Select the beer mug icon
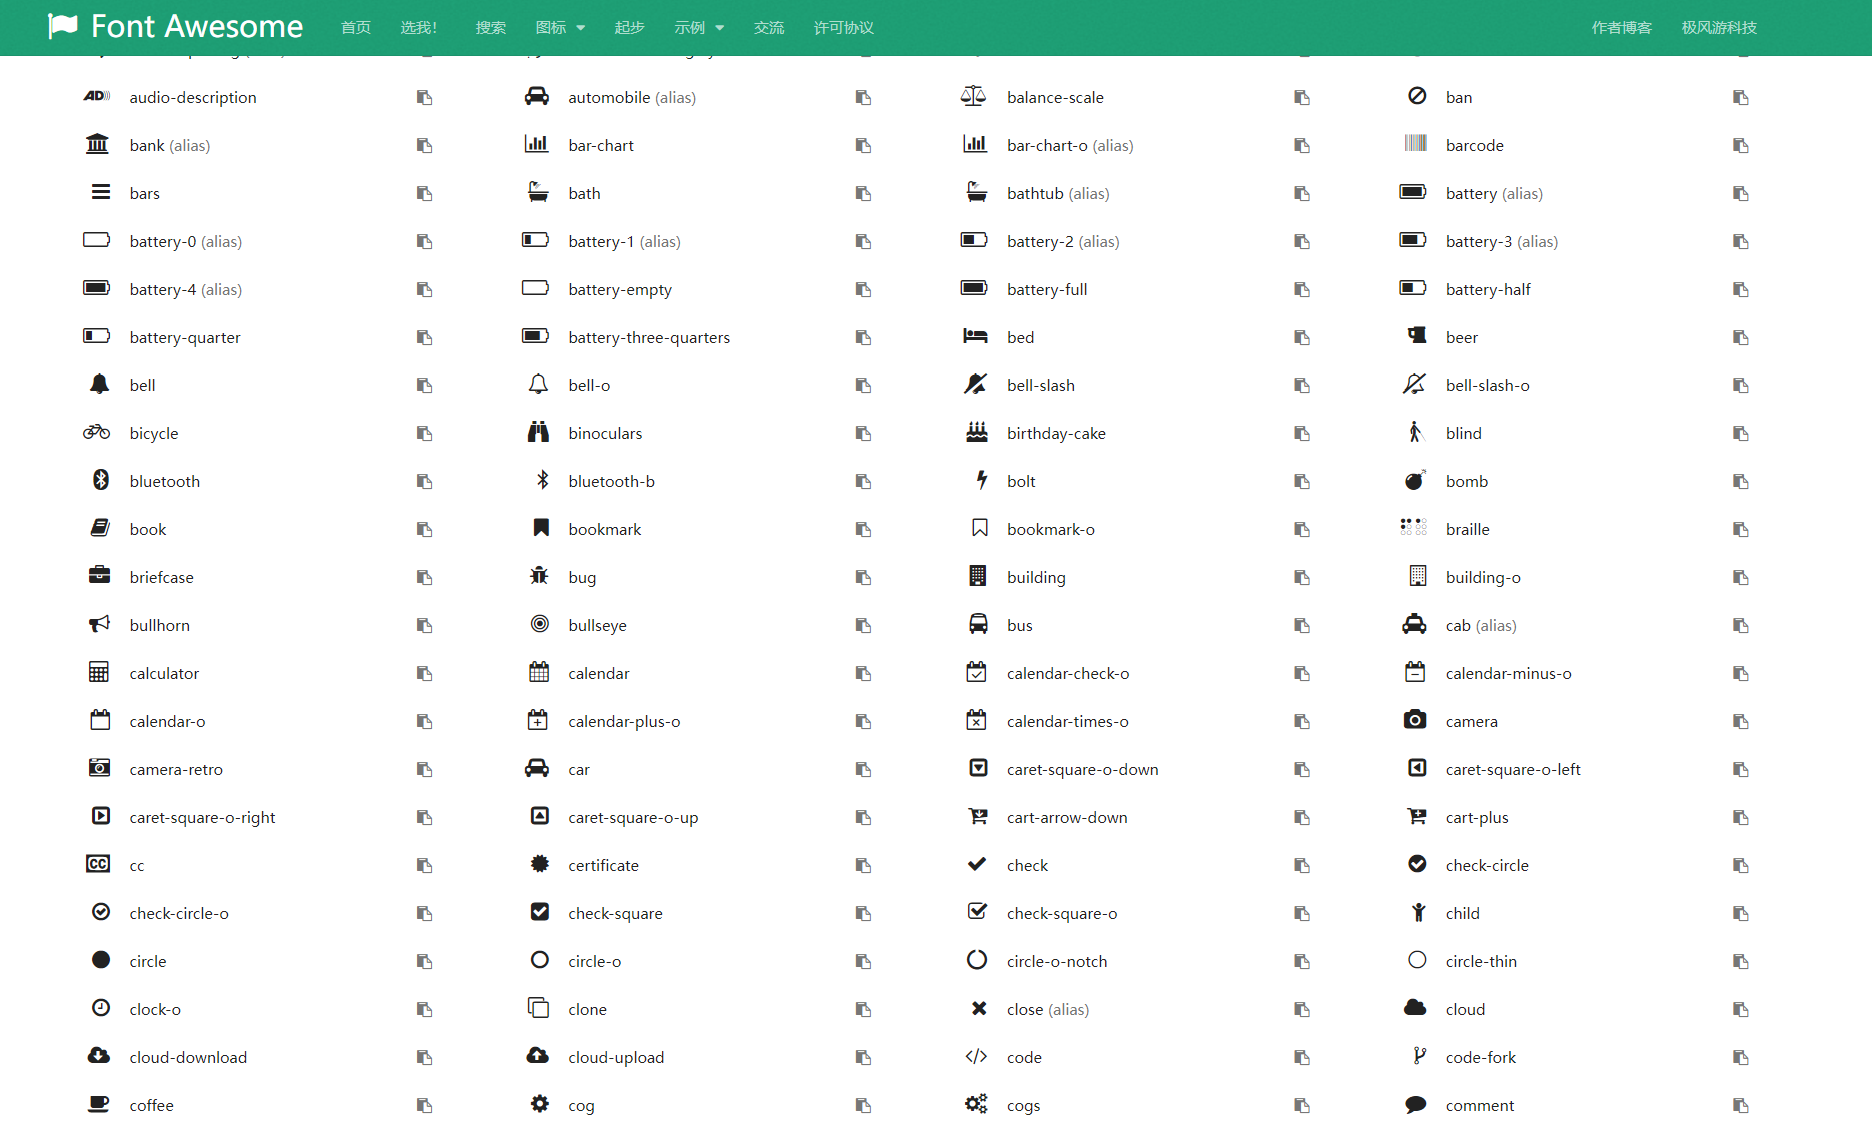This screenshot has width=1872, height=1135. click(x=1417, y=335)
